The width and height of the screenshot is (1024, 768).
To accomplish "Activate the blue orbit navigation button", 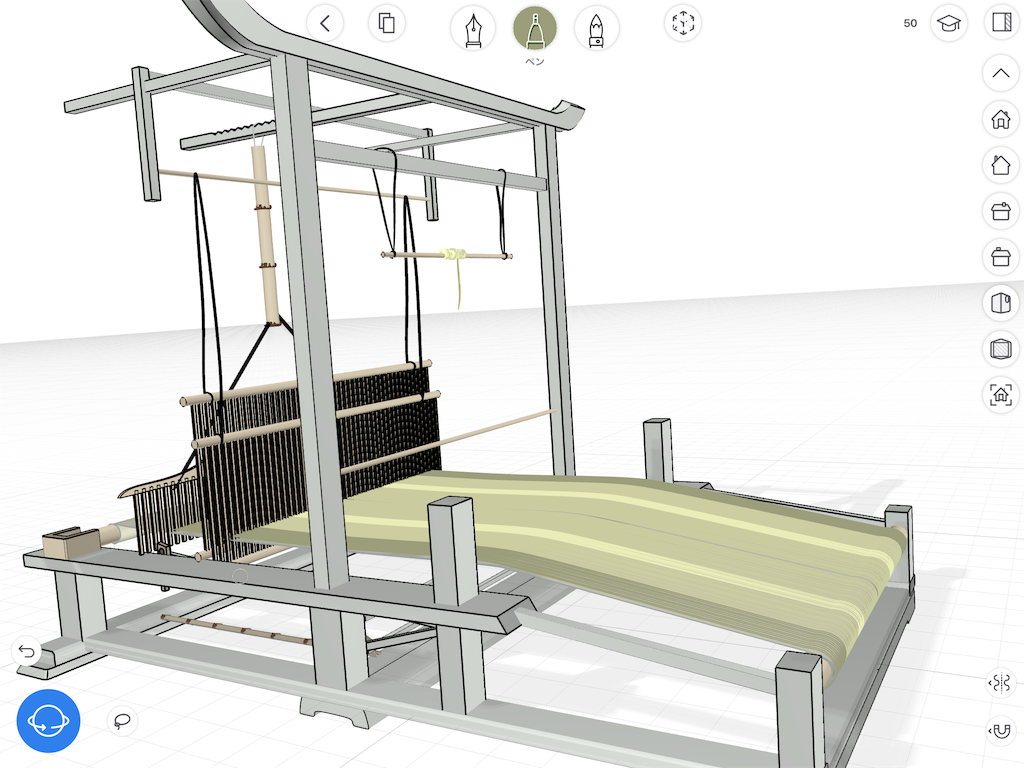I will click(48, 721).
